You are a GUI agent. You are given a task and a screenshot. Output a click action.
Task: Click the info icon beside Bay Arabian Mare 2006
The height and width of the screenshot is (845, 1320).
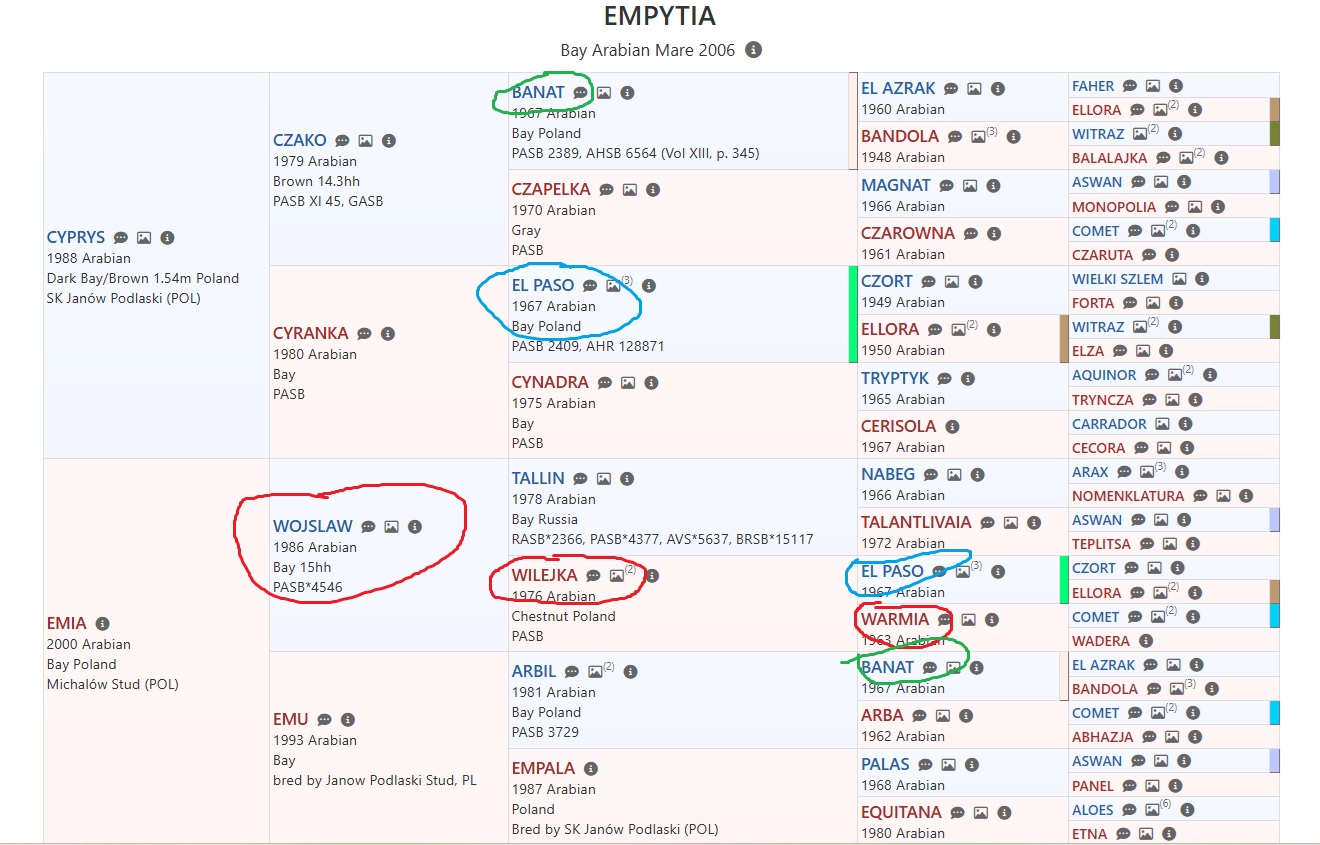tap(754, 50)
